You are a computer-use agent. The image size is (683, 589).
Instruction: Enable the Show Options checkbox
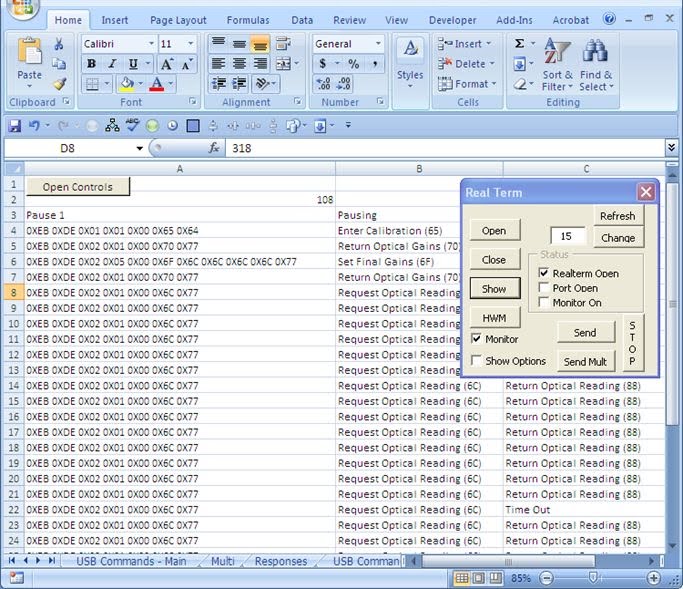477,360
